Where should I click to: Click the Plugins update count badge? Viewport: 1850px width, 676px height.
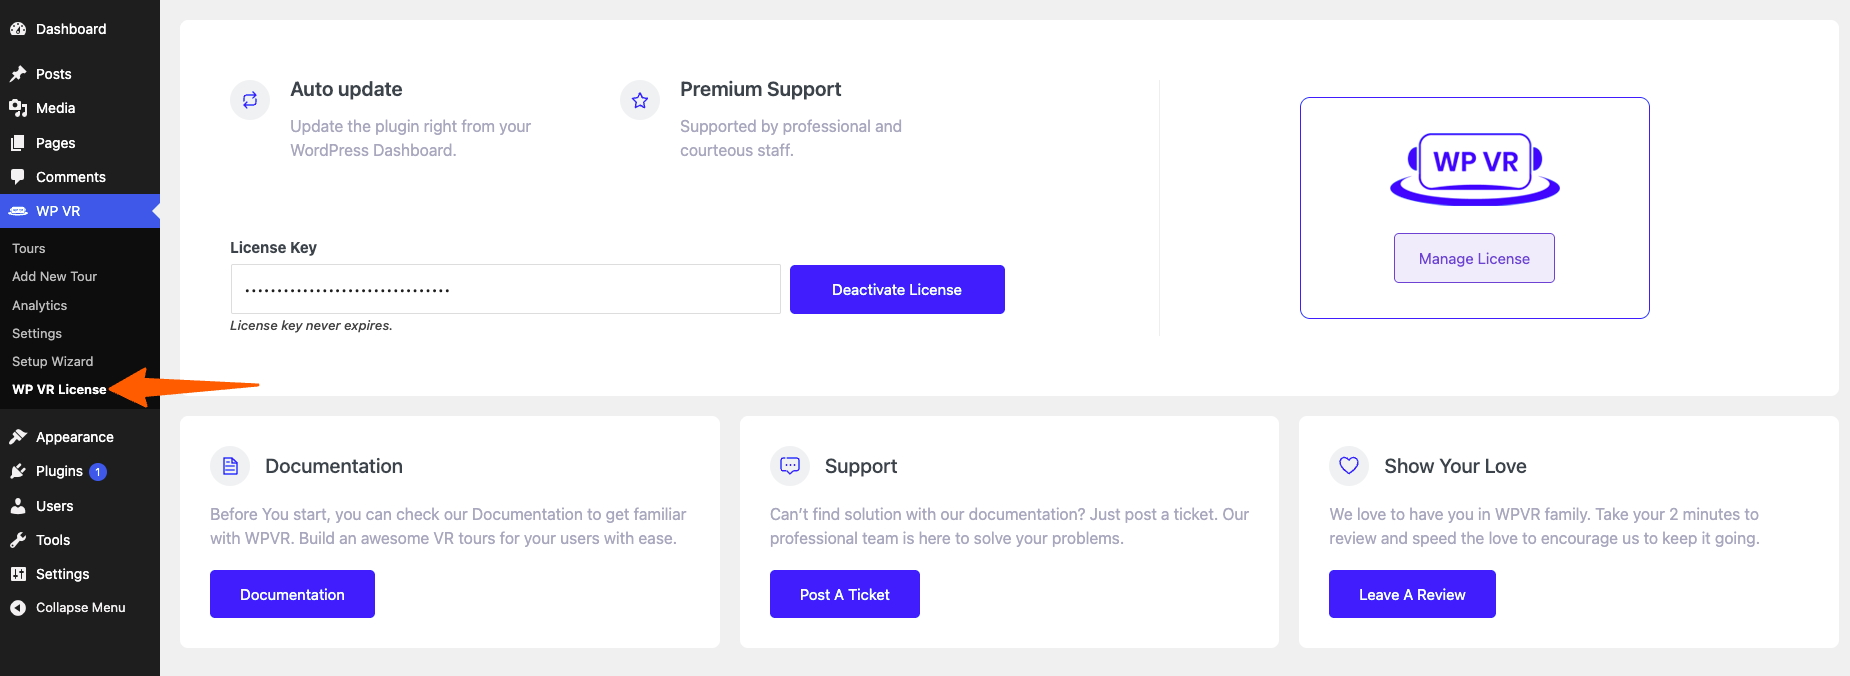coord(98,472)
